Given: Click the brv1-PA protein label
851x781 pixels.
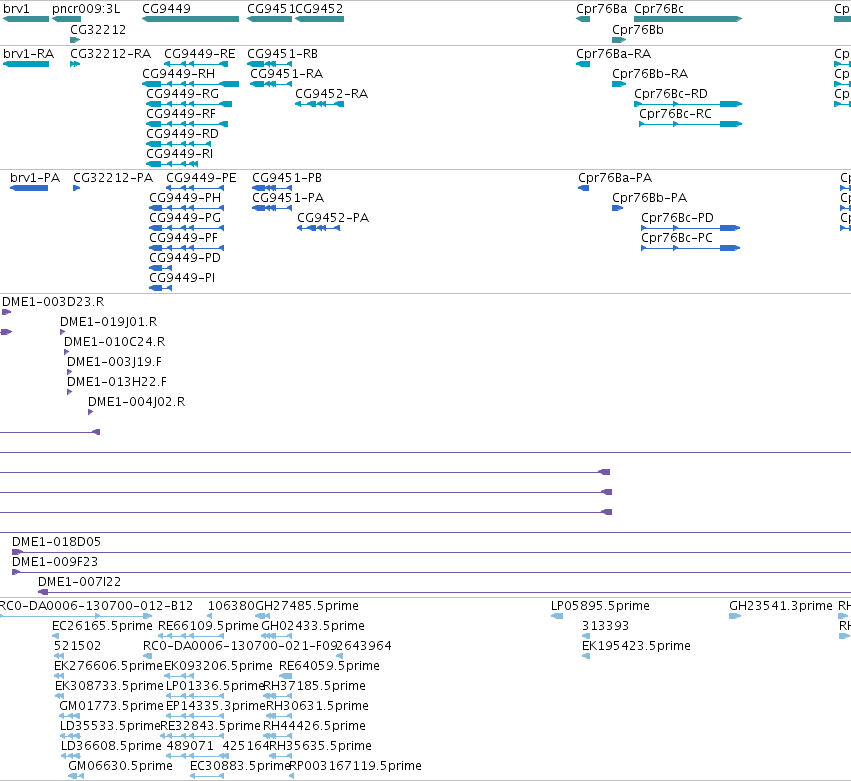Looking at the screenshot, I should click(35, 177).
